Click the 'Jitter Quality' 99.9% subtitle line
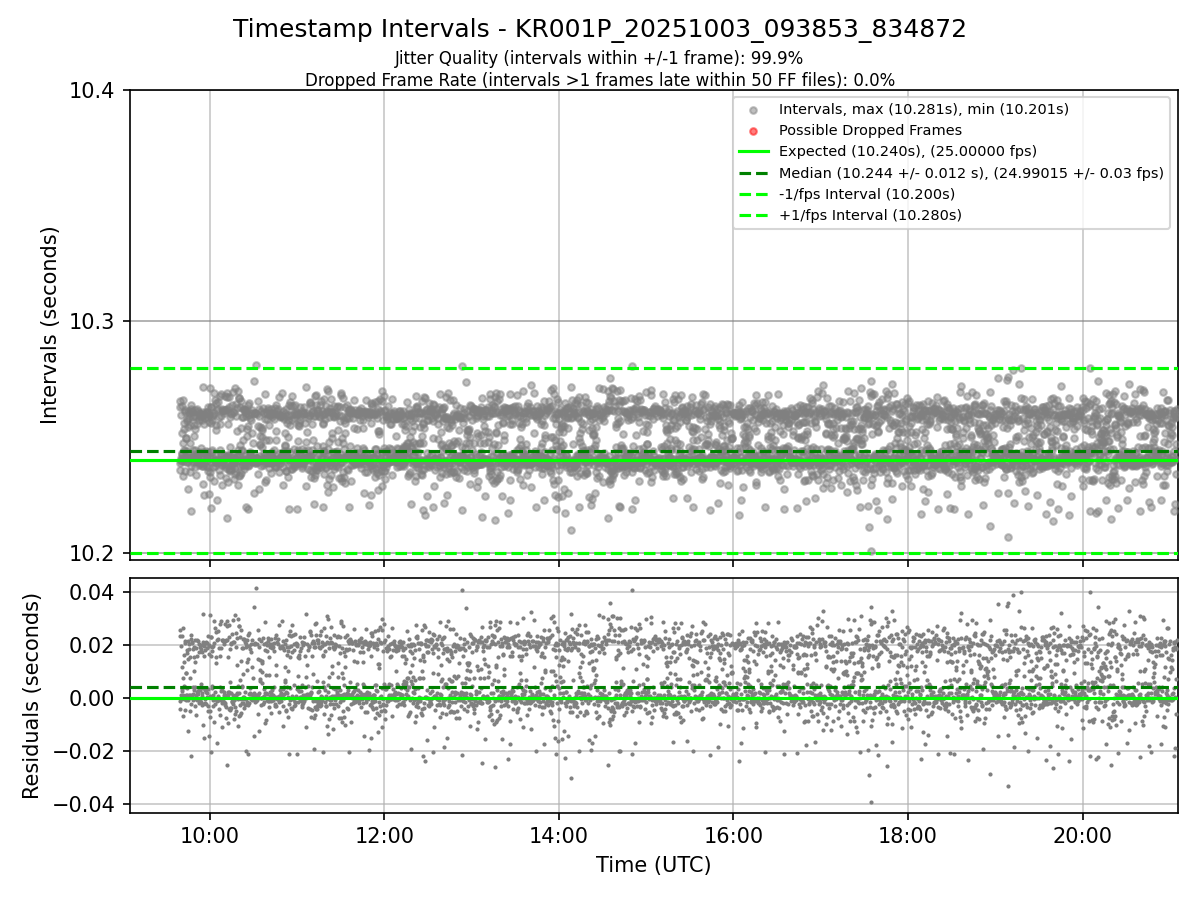 pyautogui.click(x=599, y=58)
